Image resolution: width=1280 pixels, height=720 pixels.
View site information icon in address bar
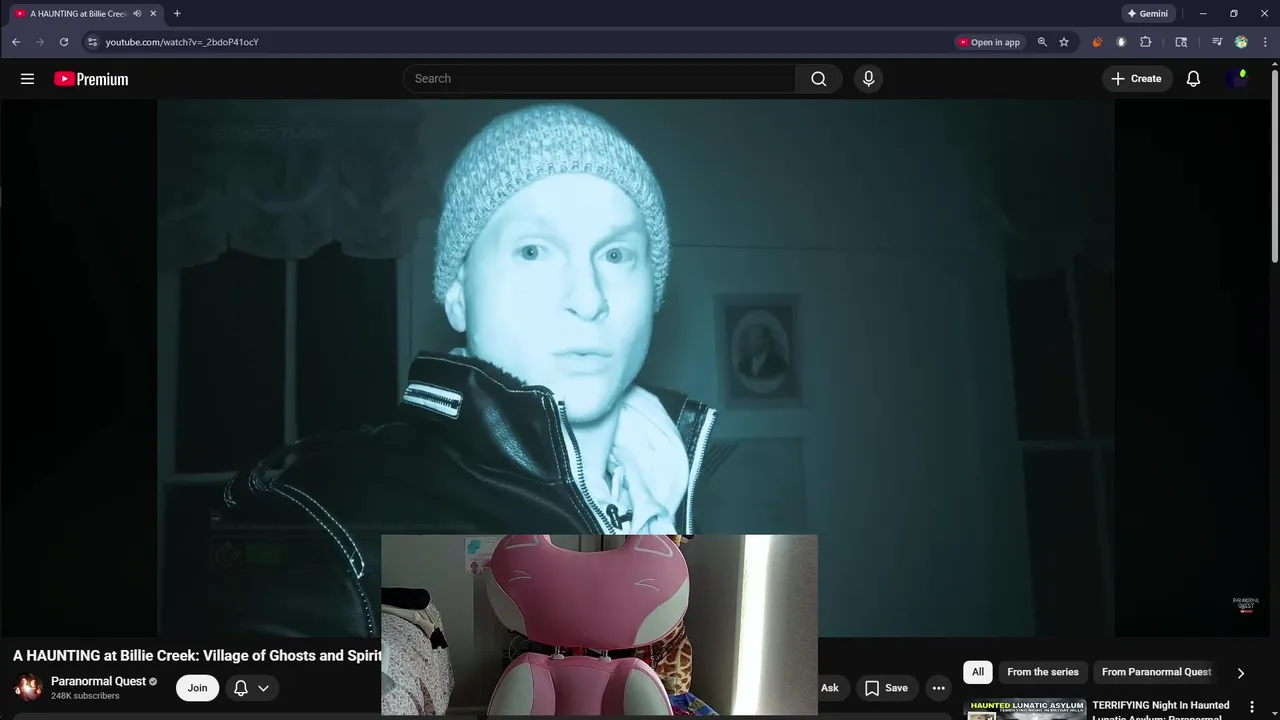(92, 42)
